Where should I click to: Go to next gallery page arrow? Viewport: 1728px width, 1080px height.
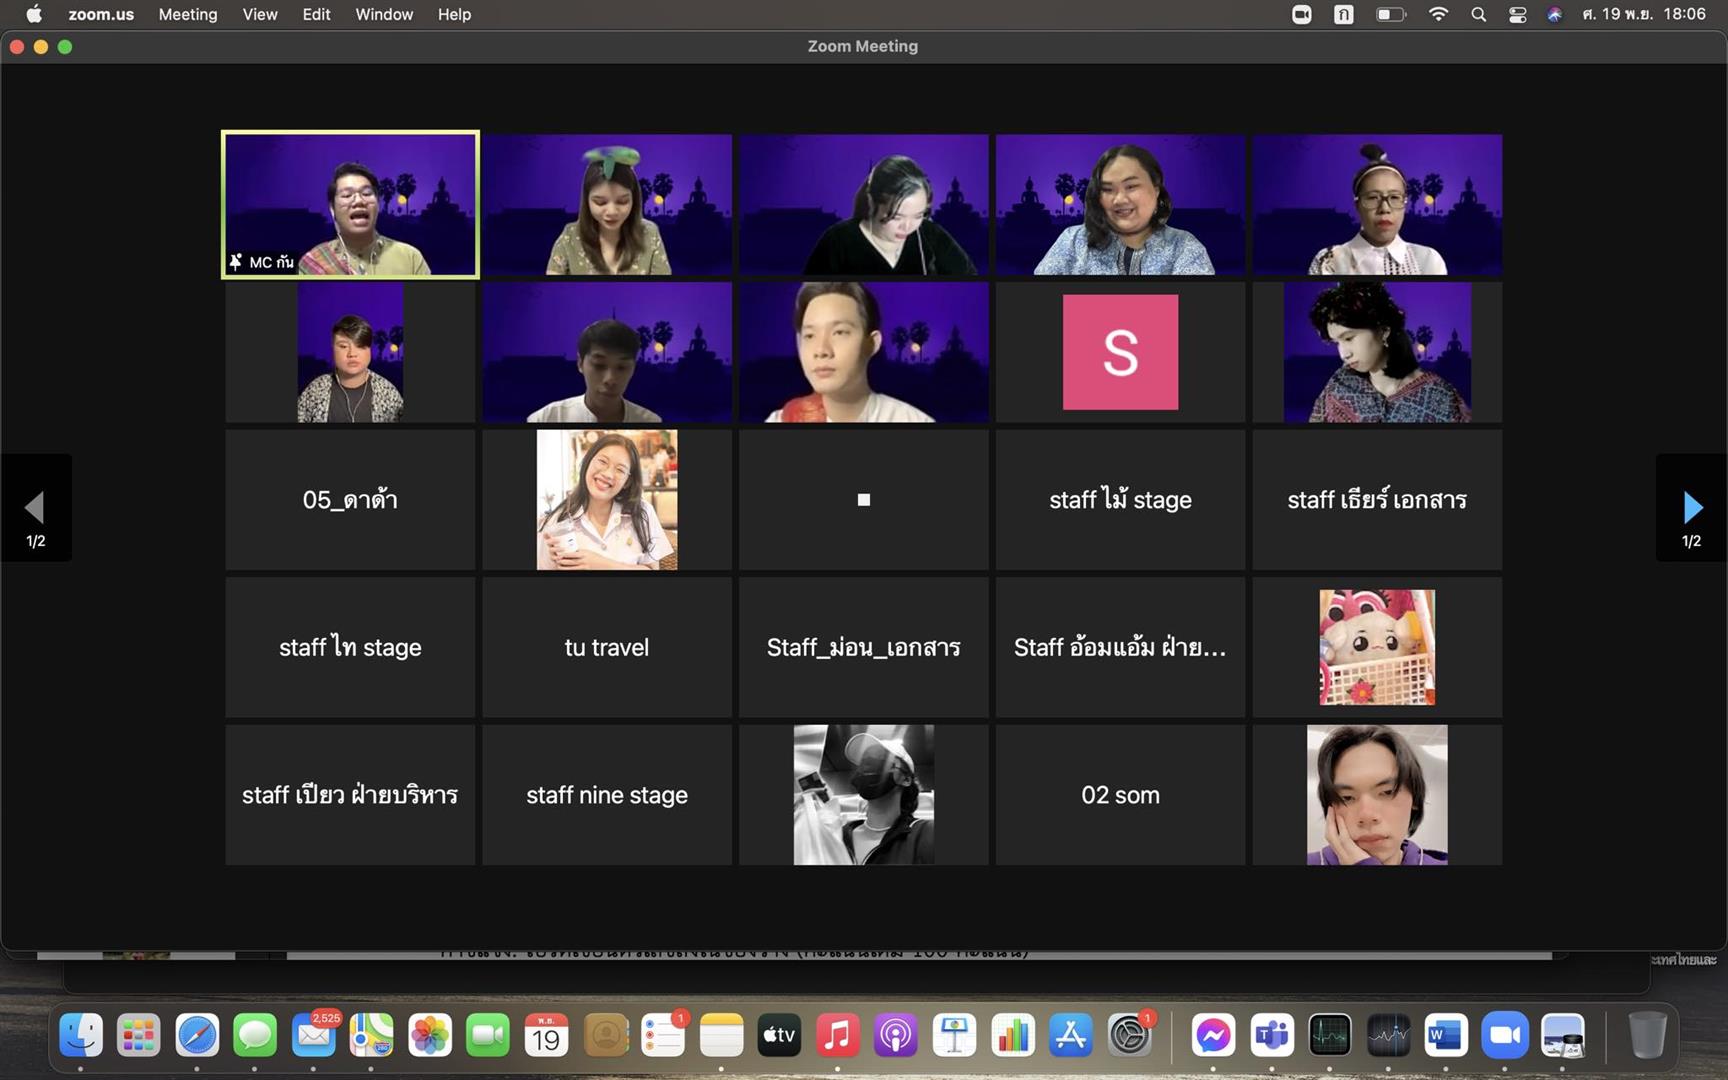tap(1692, 508)
